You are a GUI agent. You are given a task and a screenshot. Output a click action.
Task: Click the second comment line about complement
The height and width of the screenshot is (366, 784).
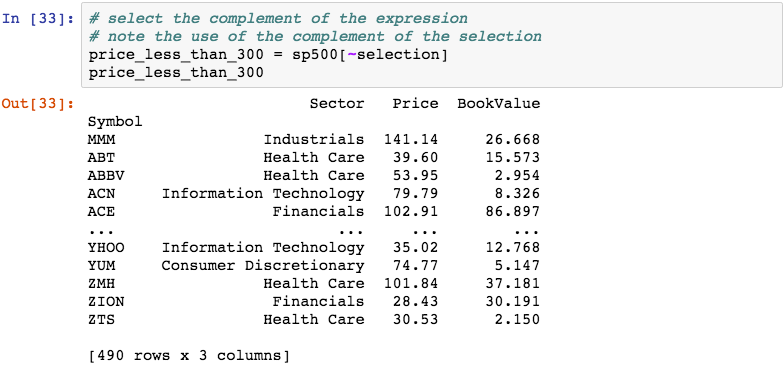pos(315,37)
